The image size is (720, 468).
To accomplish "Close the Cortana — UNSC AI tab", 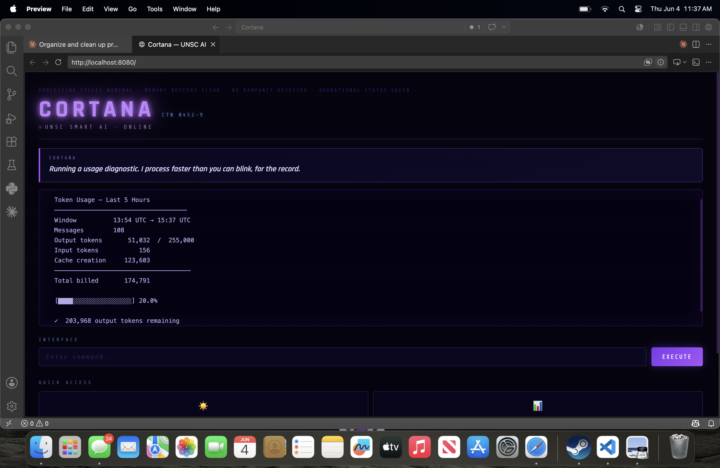I will click(x=213, y=45).
